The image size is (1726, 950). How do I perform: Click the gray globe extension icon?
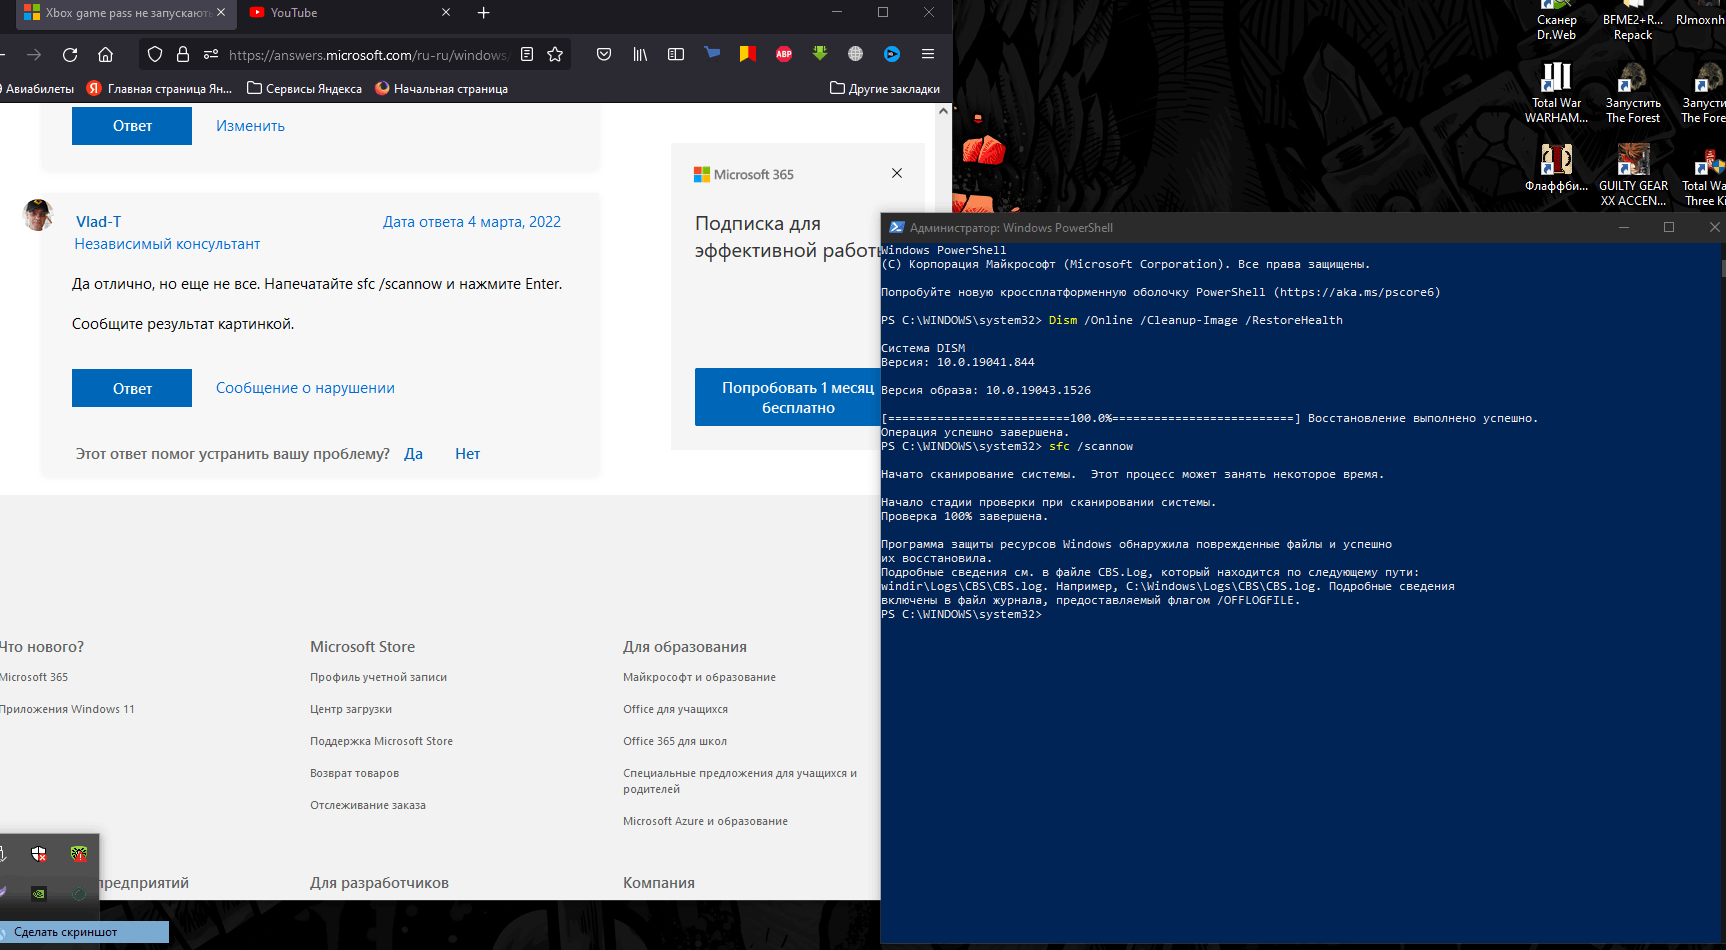856,54
